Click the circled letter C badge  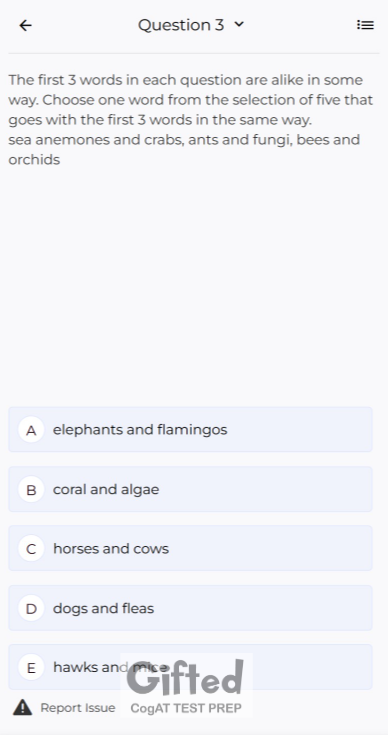(31, 548)
